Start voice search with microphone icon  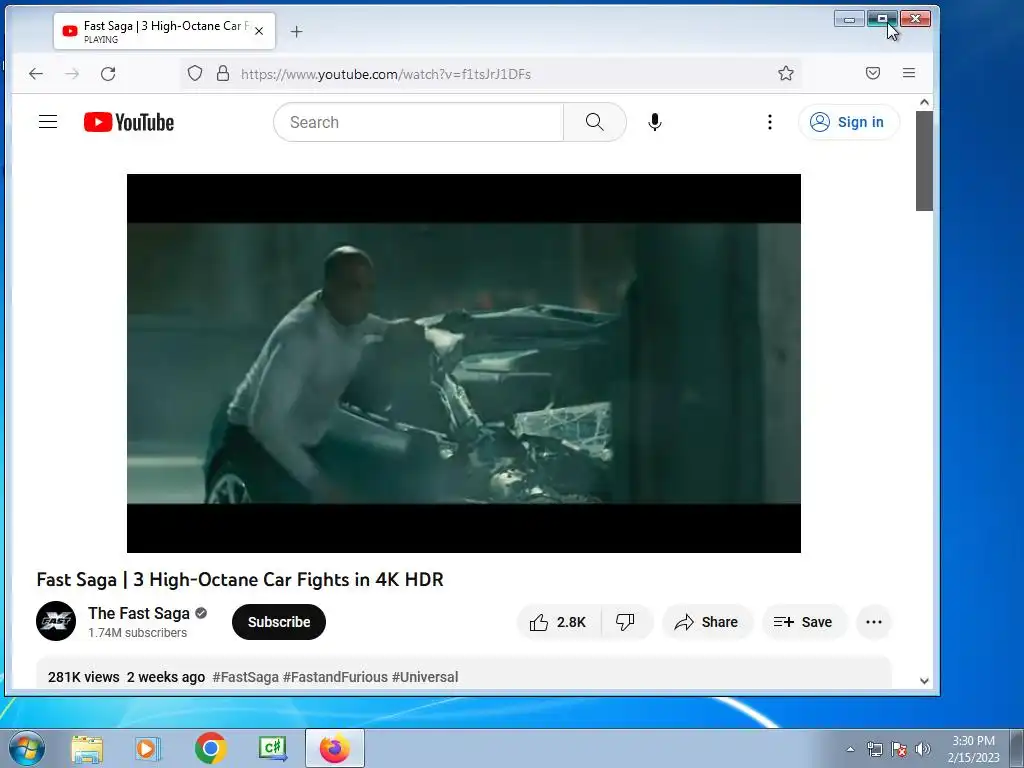[x=654, y=122]
